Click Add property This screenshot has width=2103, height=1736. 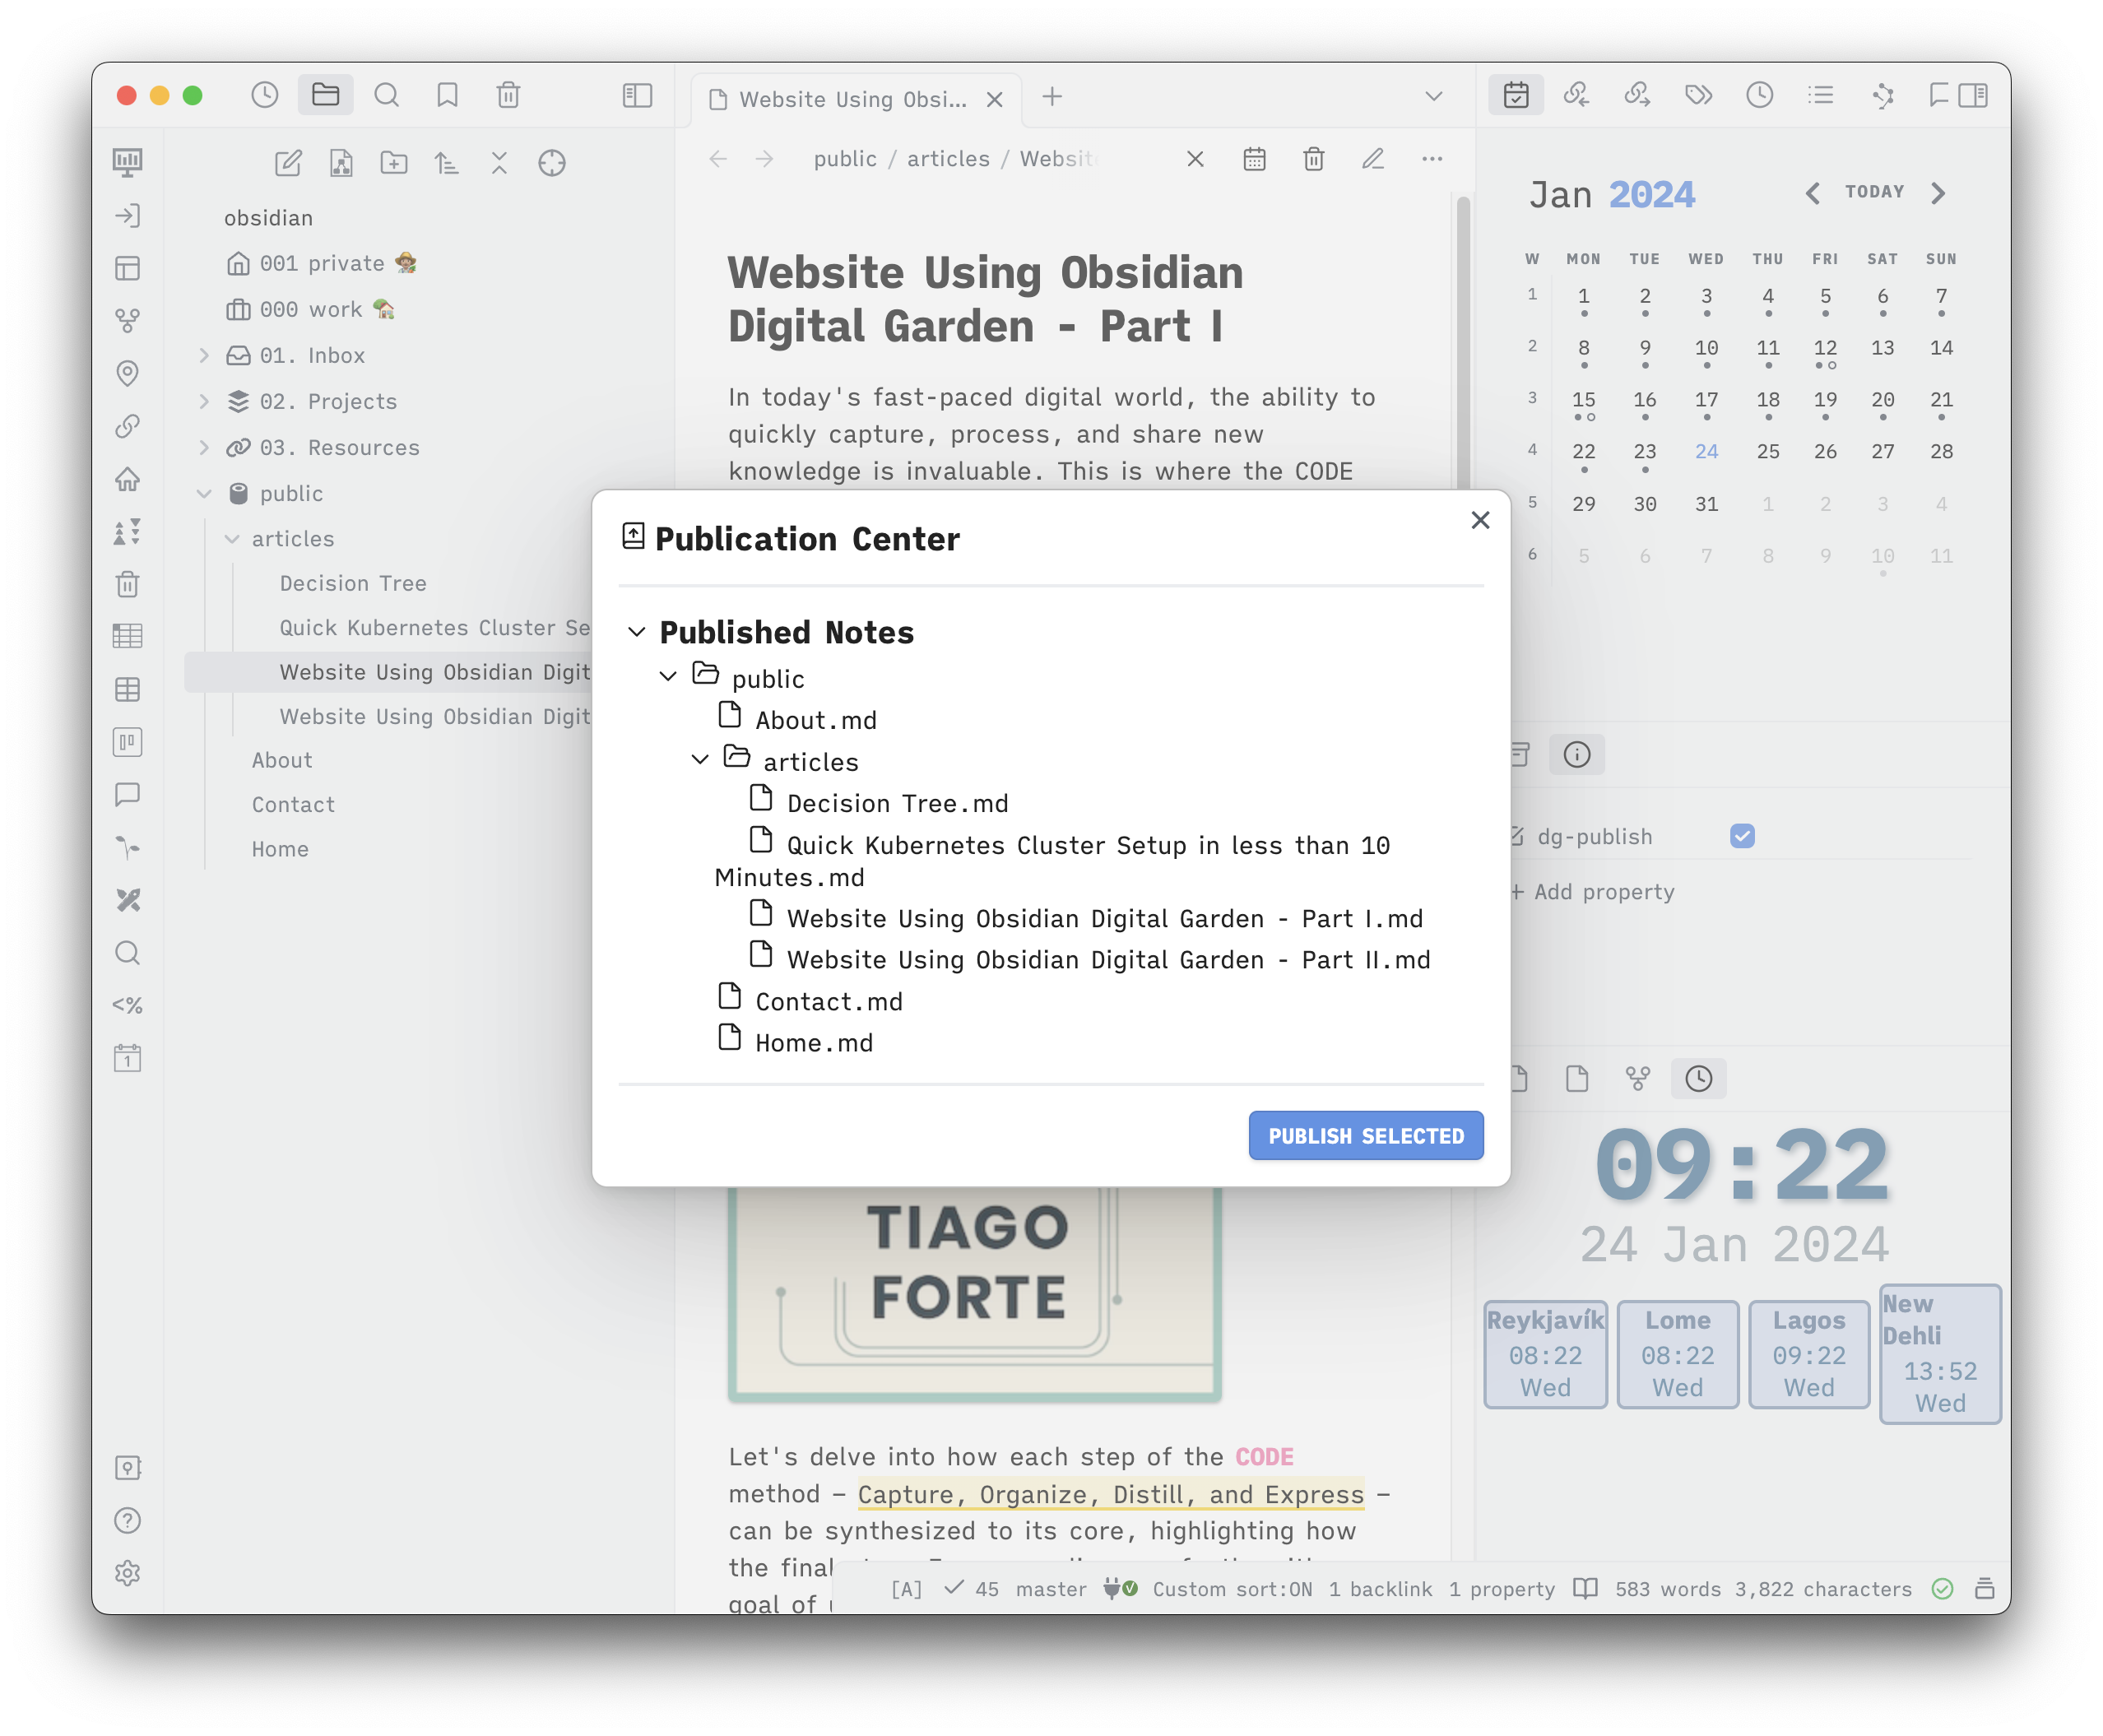click(1592, 892)
